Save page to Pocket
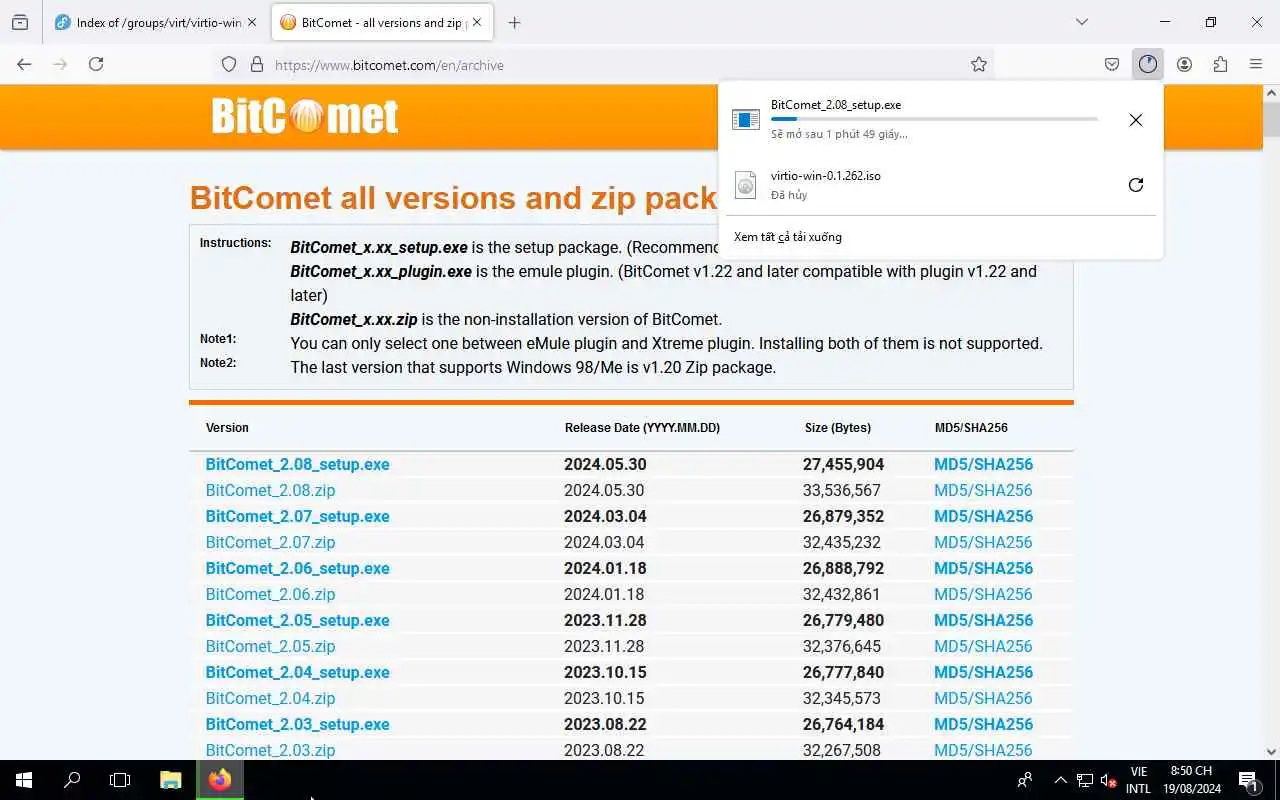The image size is (1280, 800). [1112, 64]
